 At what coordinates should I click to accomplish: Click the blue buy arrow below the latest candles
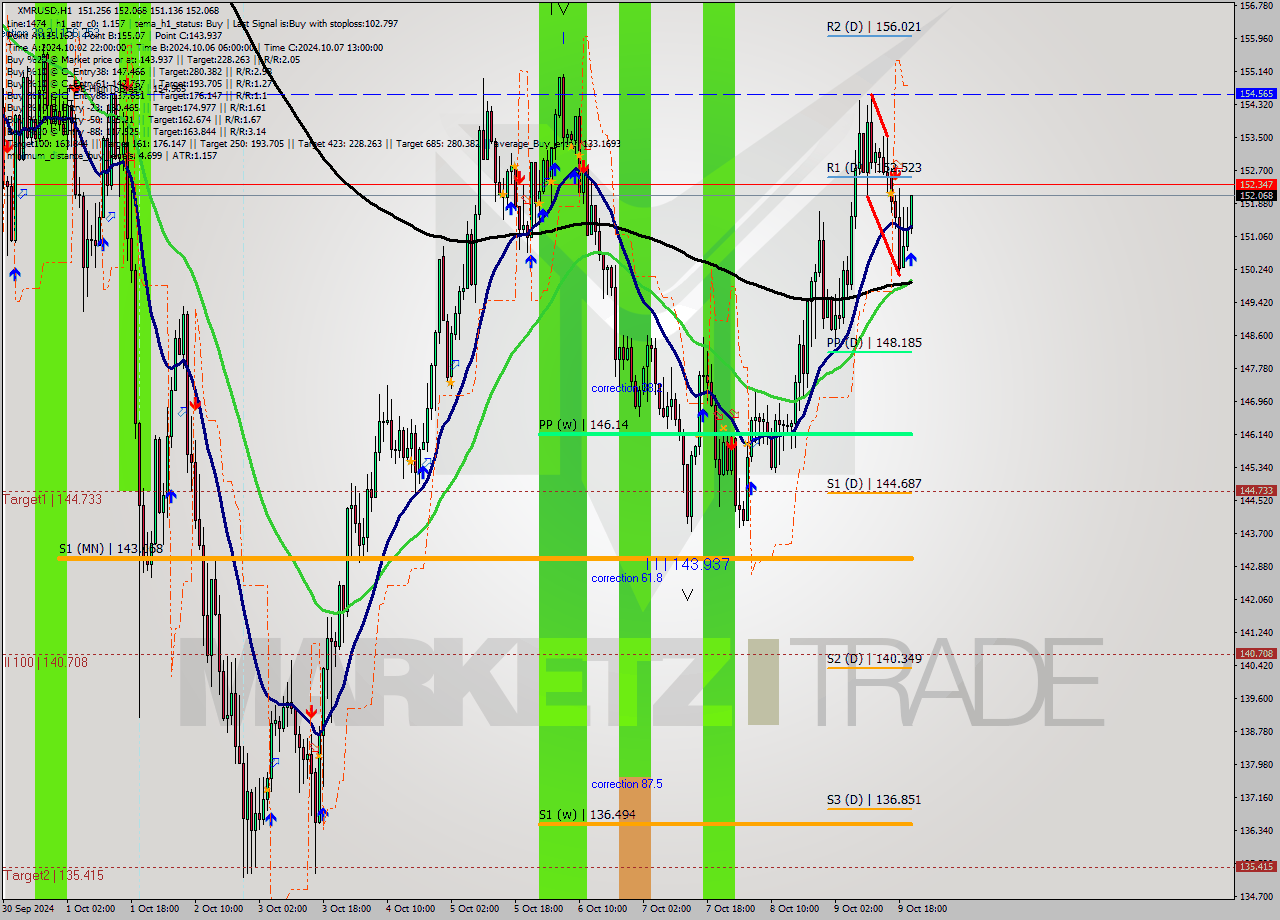[x=911, y=260]
